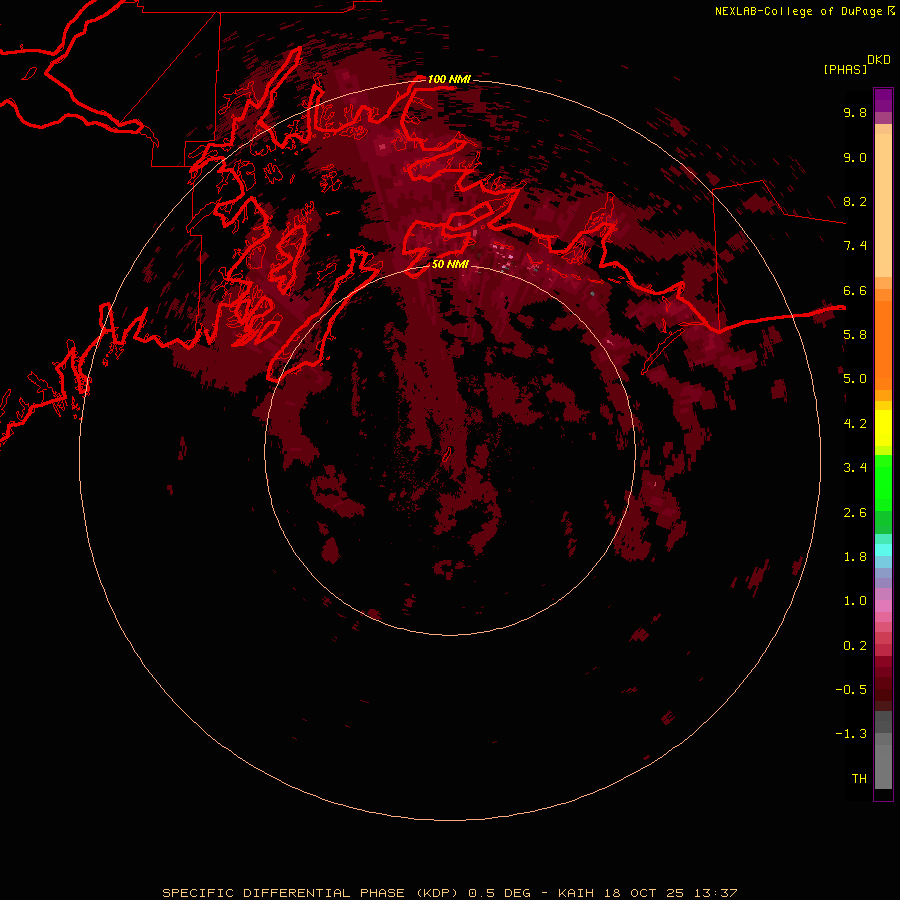Click the TH threshold label
900x900 pixels.
859,779
